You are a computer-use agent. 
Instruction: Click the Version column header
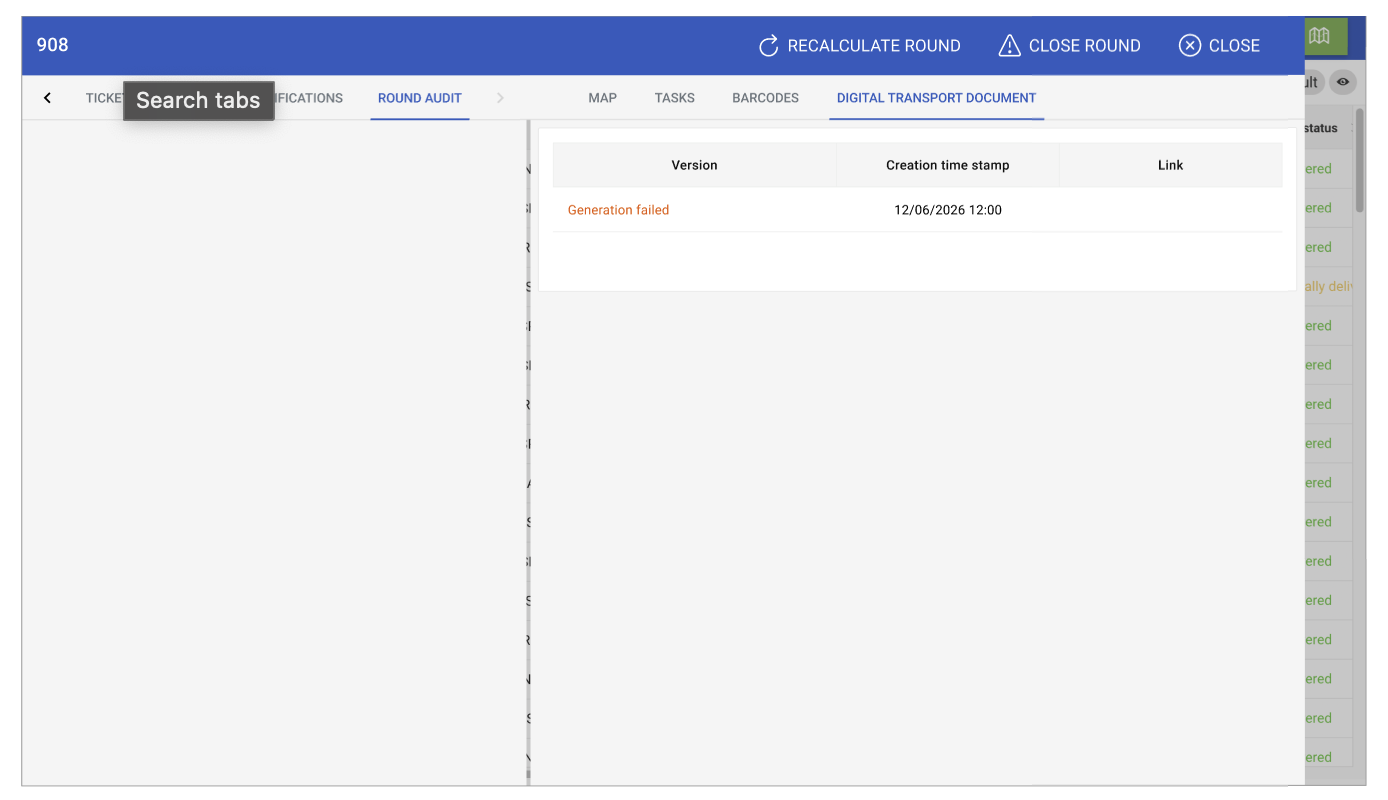click(x=694, y=165)
